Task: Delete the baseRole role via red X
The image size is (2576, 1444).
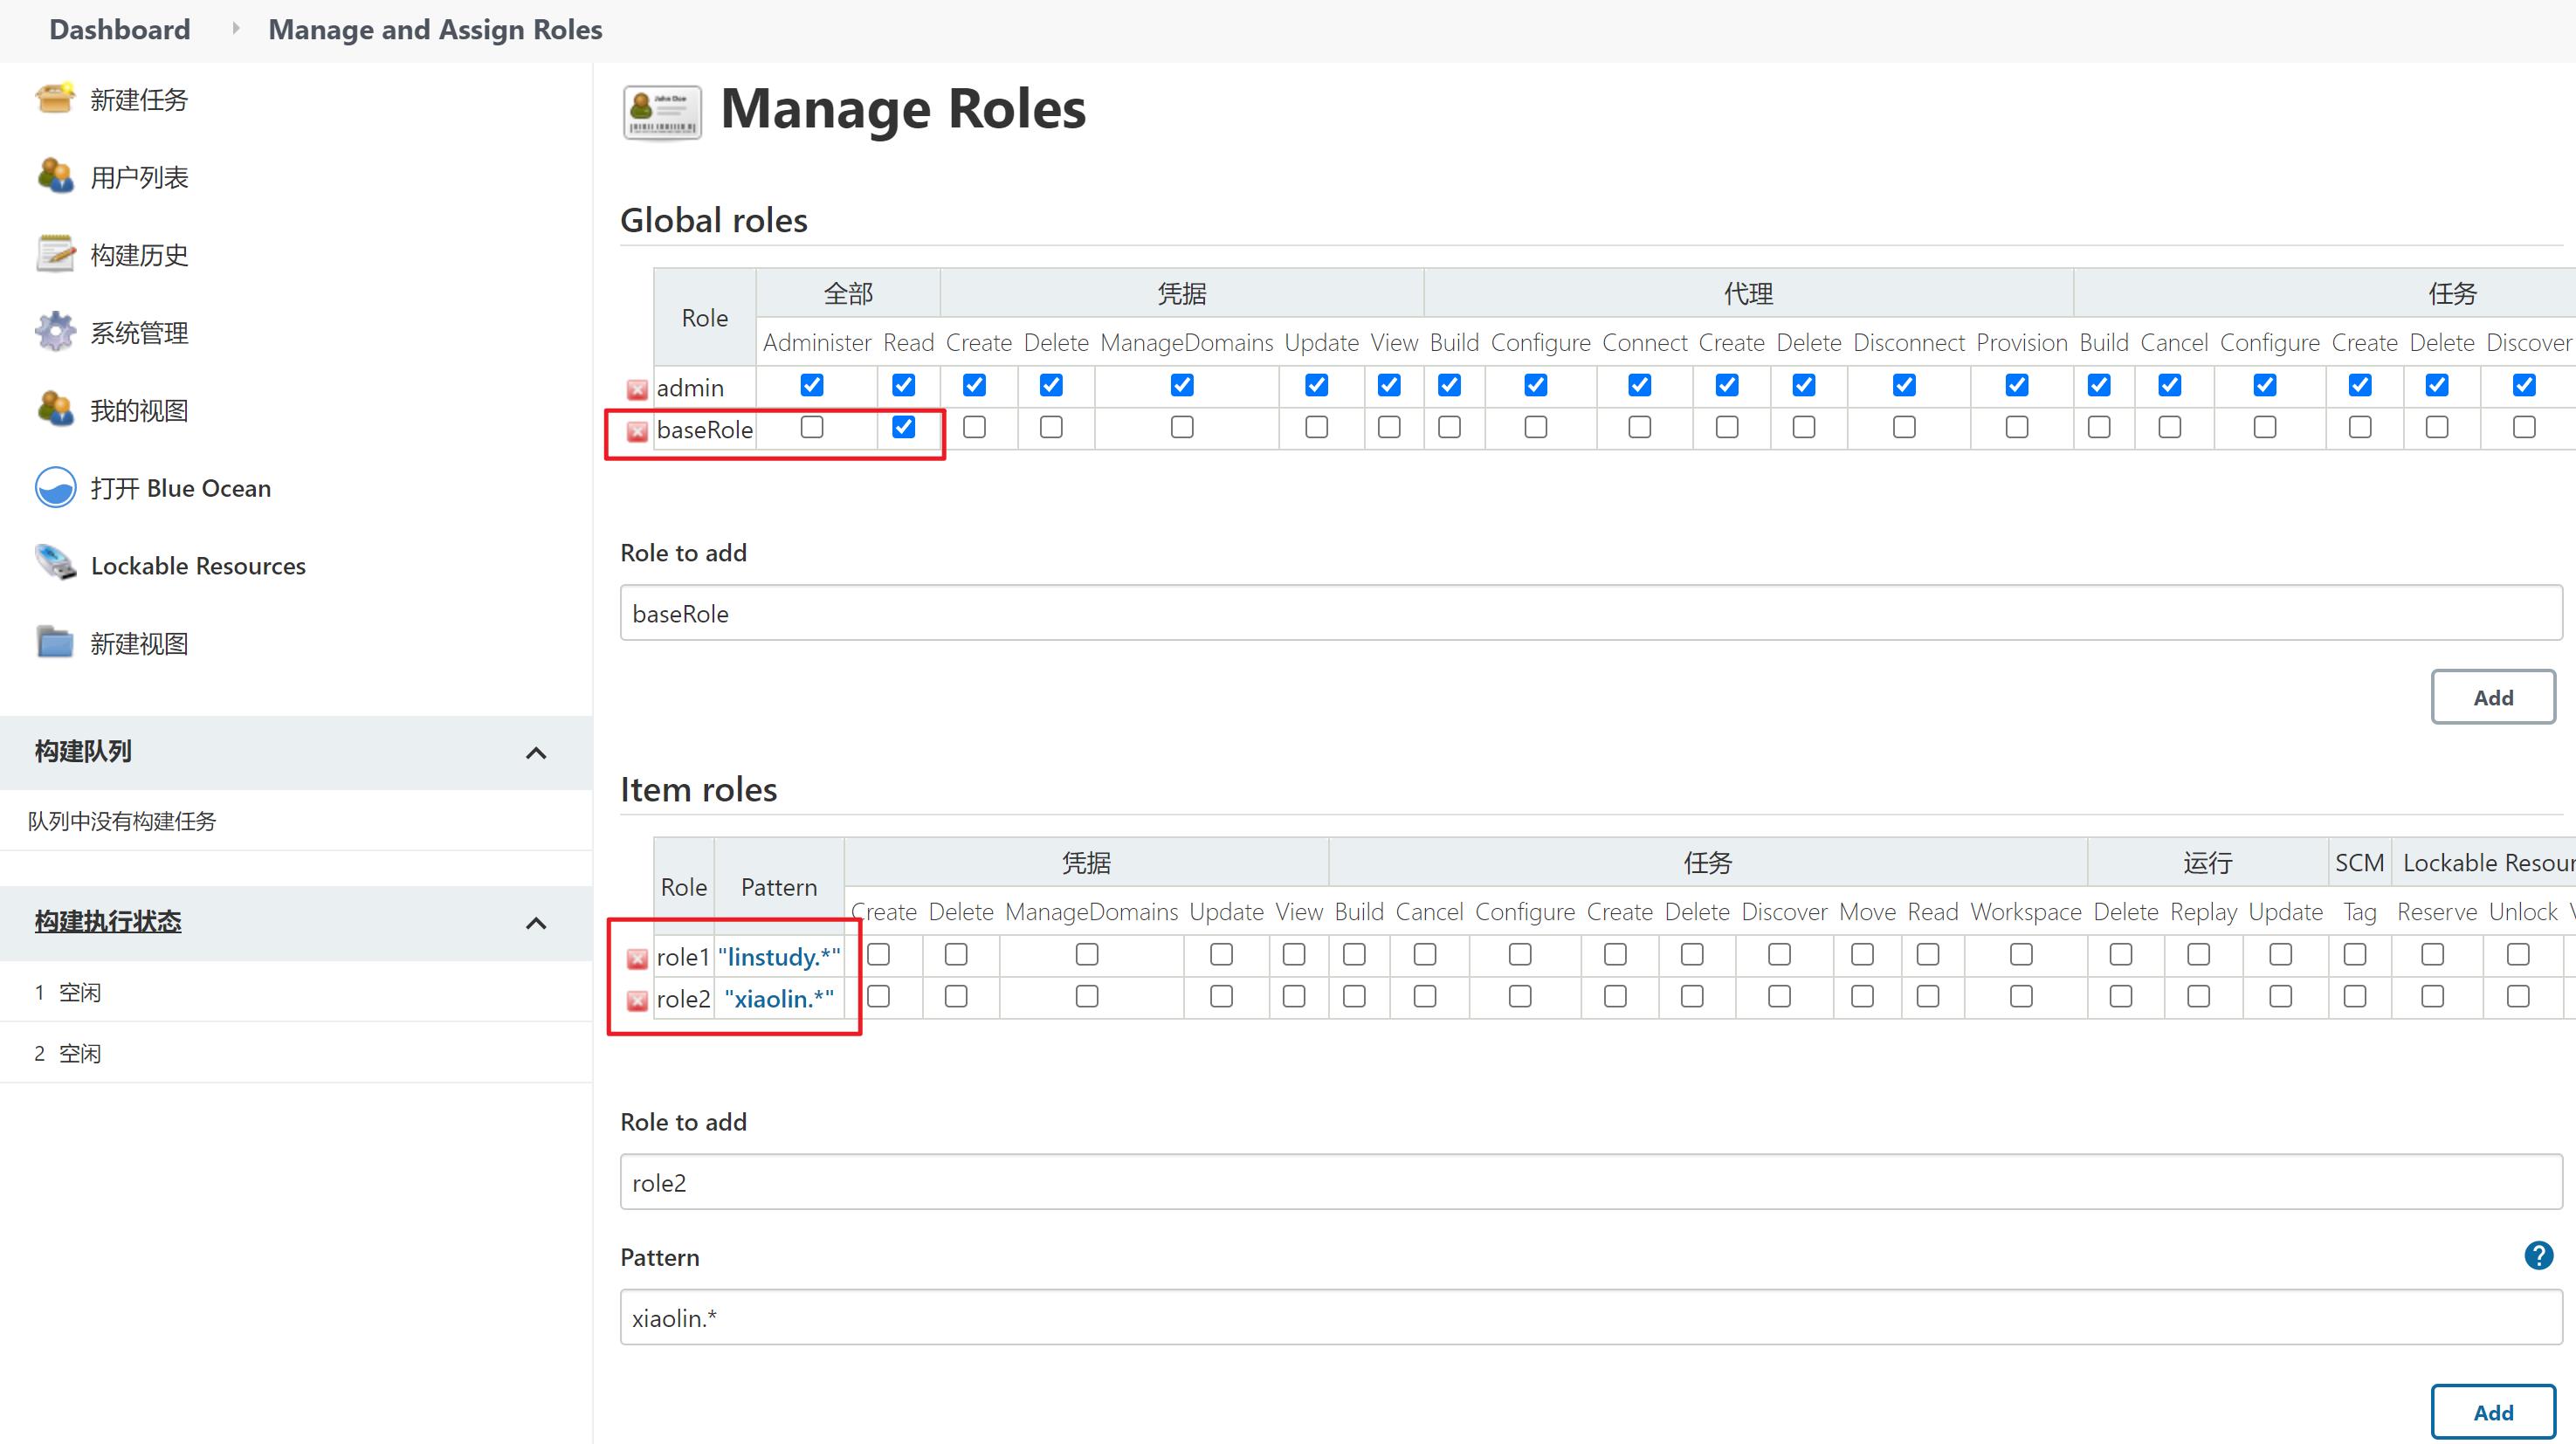Action: tap(637, 432)
